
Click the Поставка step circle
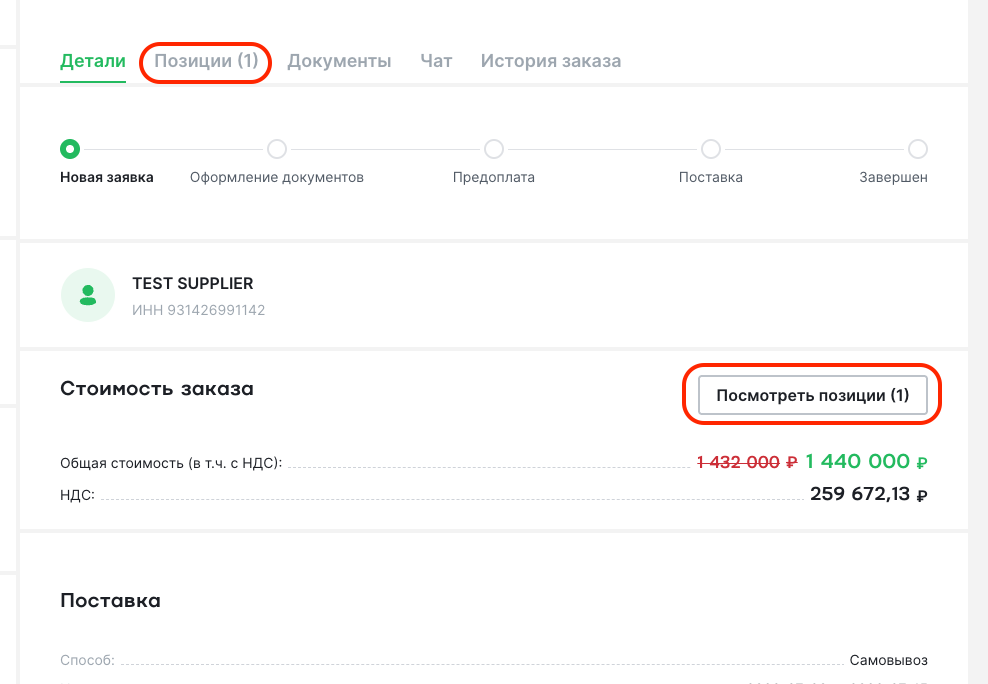point(711,149)
